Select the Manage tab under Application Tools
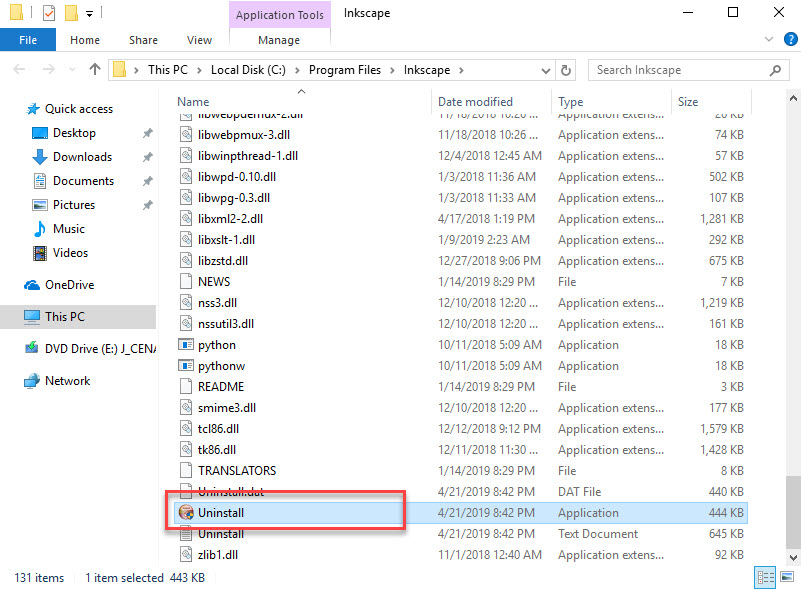 [279, 40]
